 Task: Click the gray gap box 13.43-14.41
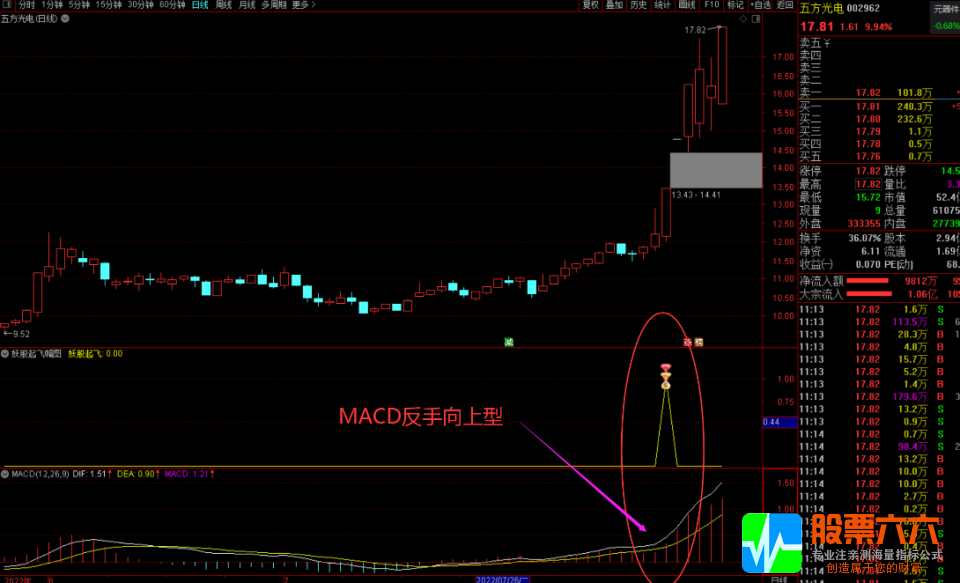pos(715,170)
